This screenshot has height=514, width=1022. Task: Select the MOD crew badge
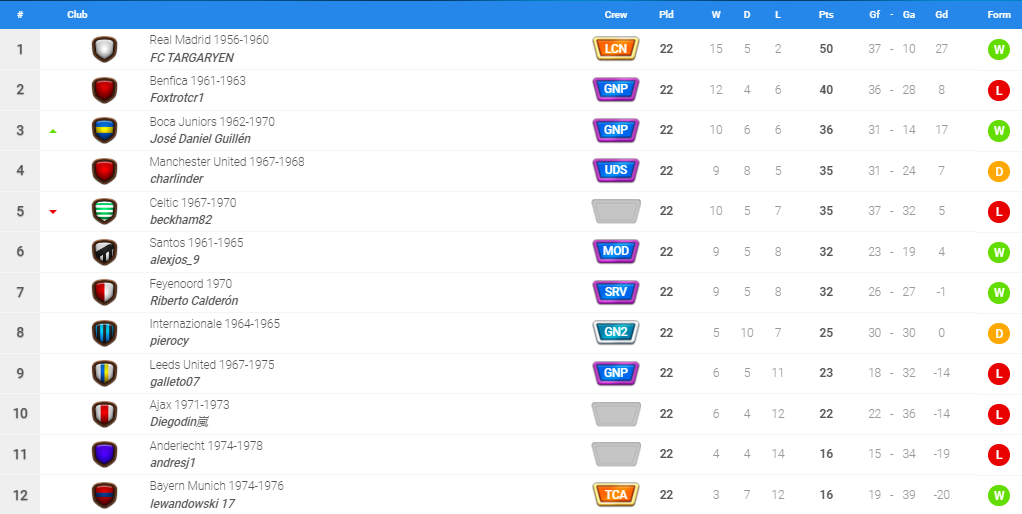pos(616,251)
